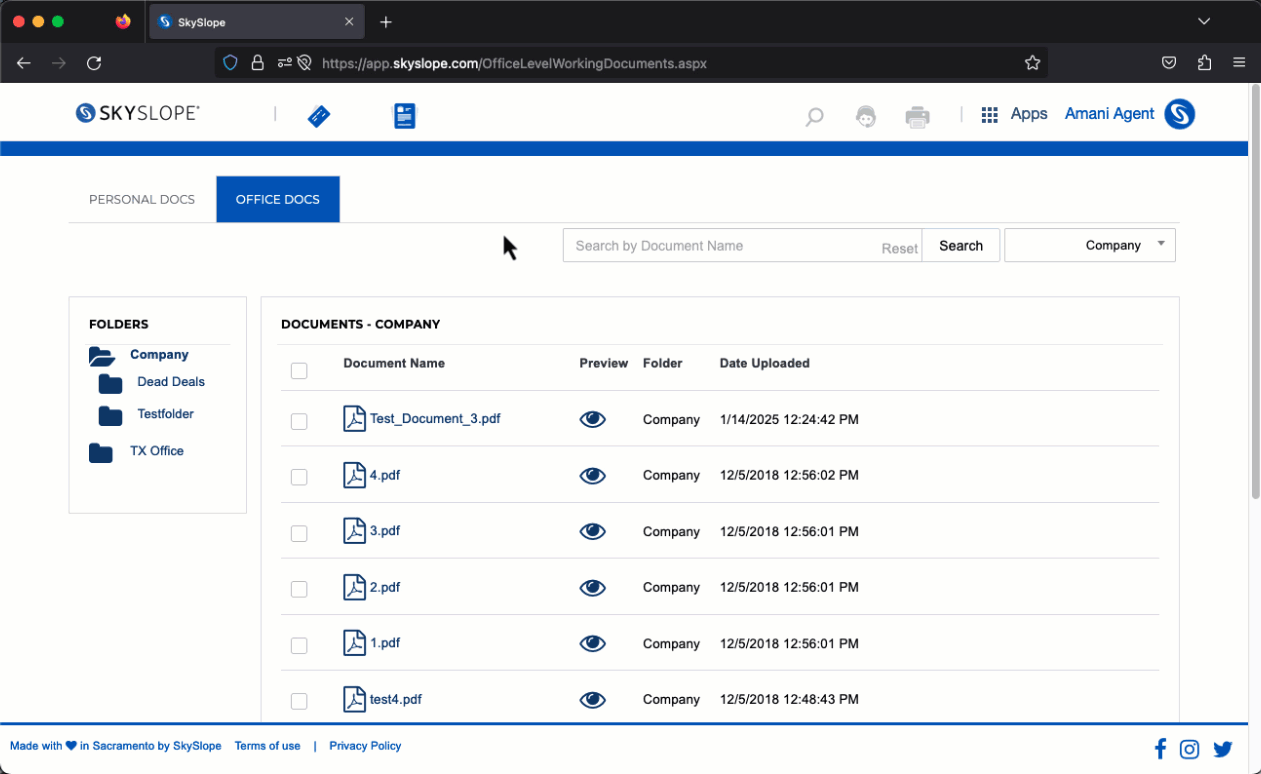Open the Firefox hamburger menu
Screen dimensions: 1261x774
coord(1239,63)
